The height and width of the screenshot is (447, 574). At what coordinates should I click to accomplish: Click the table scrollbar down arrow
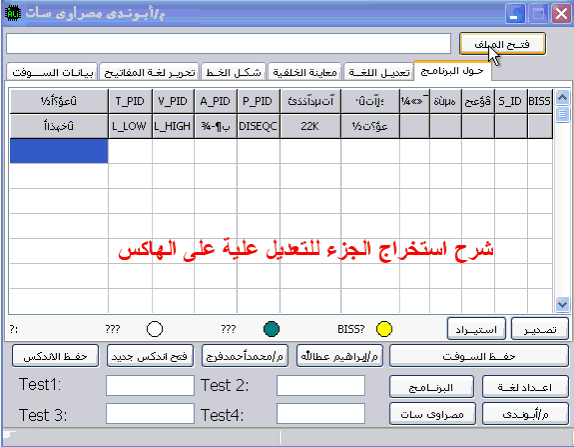pos(562,304)
